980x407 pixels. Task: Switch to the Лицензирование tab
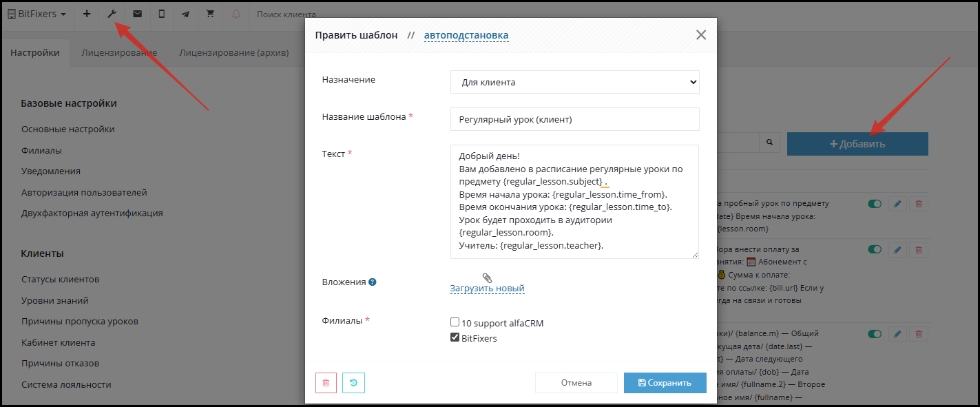[x=119, y=53]
